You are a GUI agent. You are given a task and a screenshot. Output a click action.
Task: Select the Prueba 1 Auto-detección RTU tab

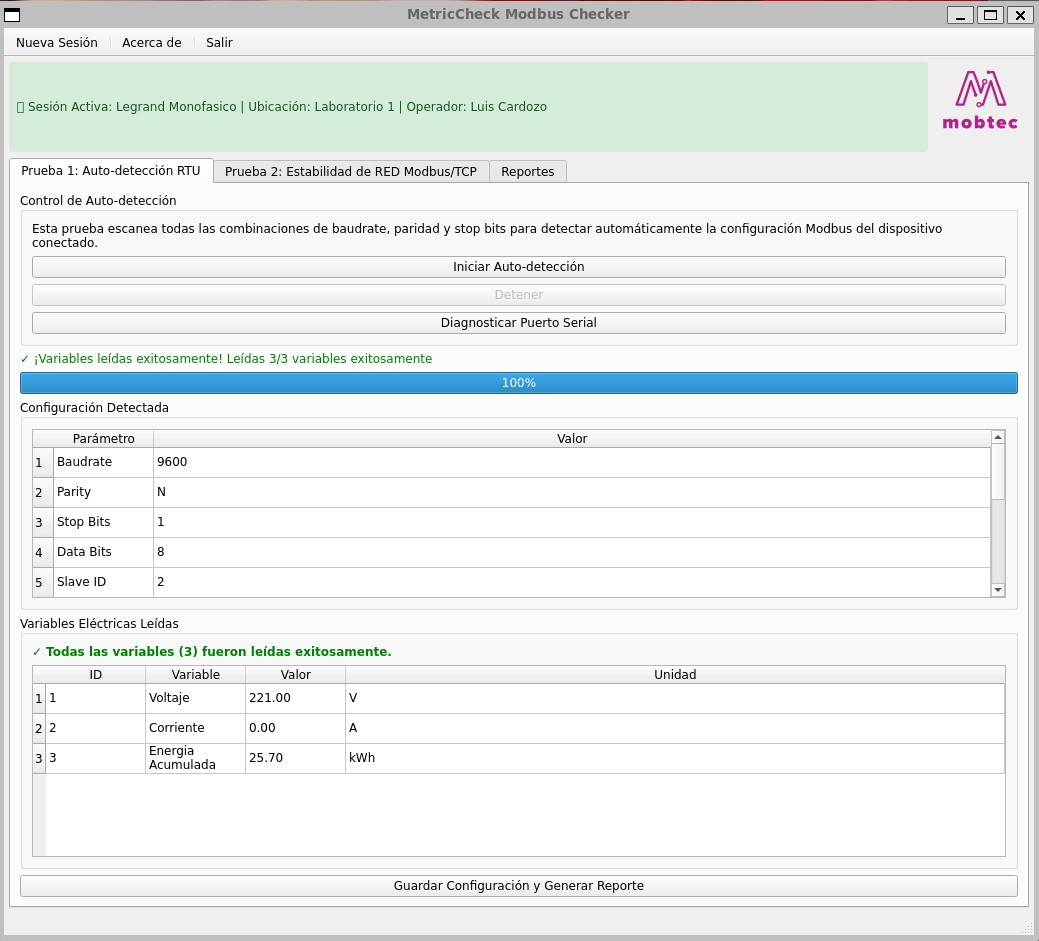[x=111, y=171]
